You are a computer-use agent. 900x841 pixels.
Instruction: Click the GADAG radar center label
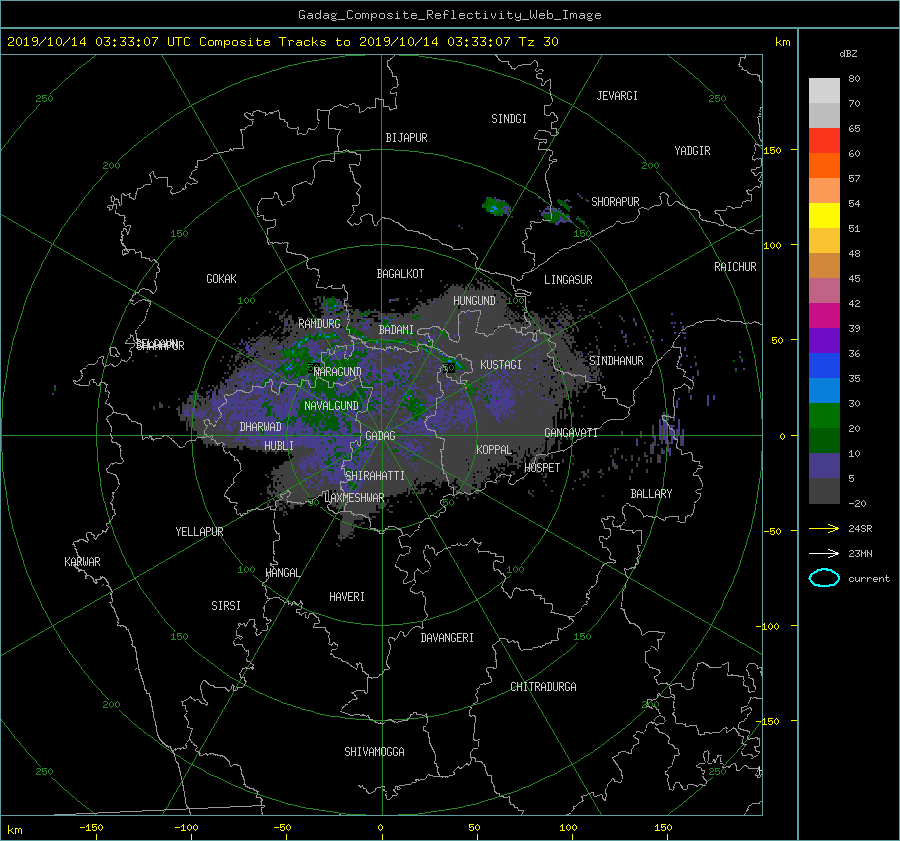pyautogui.click(x=381, y=436)
